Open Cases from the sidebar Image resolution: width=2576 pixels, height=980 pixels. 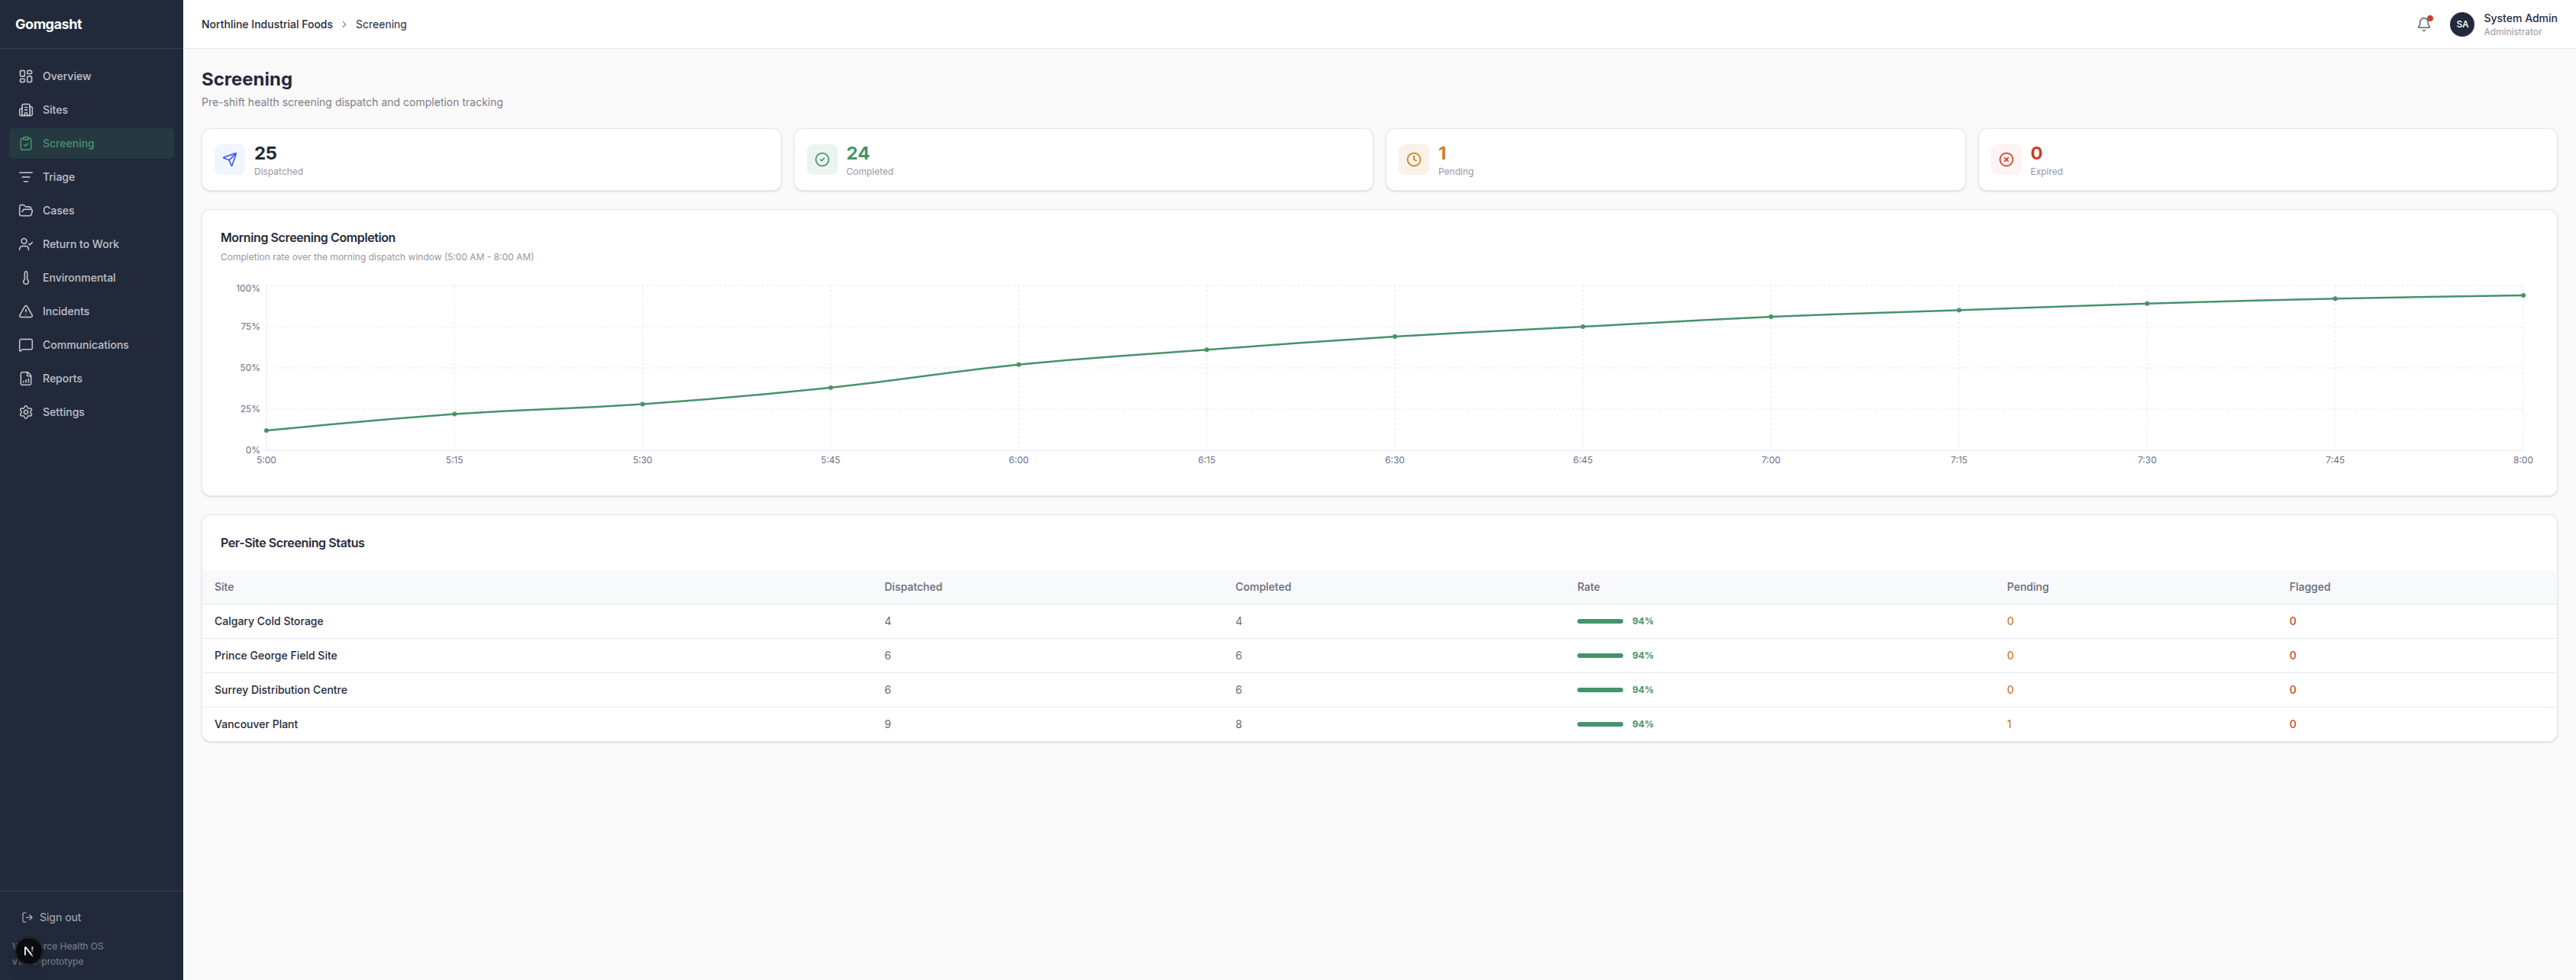tap(92, 211)
